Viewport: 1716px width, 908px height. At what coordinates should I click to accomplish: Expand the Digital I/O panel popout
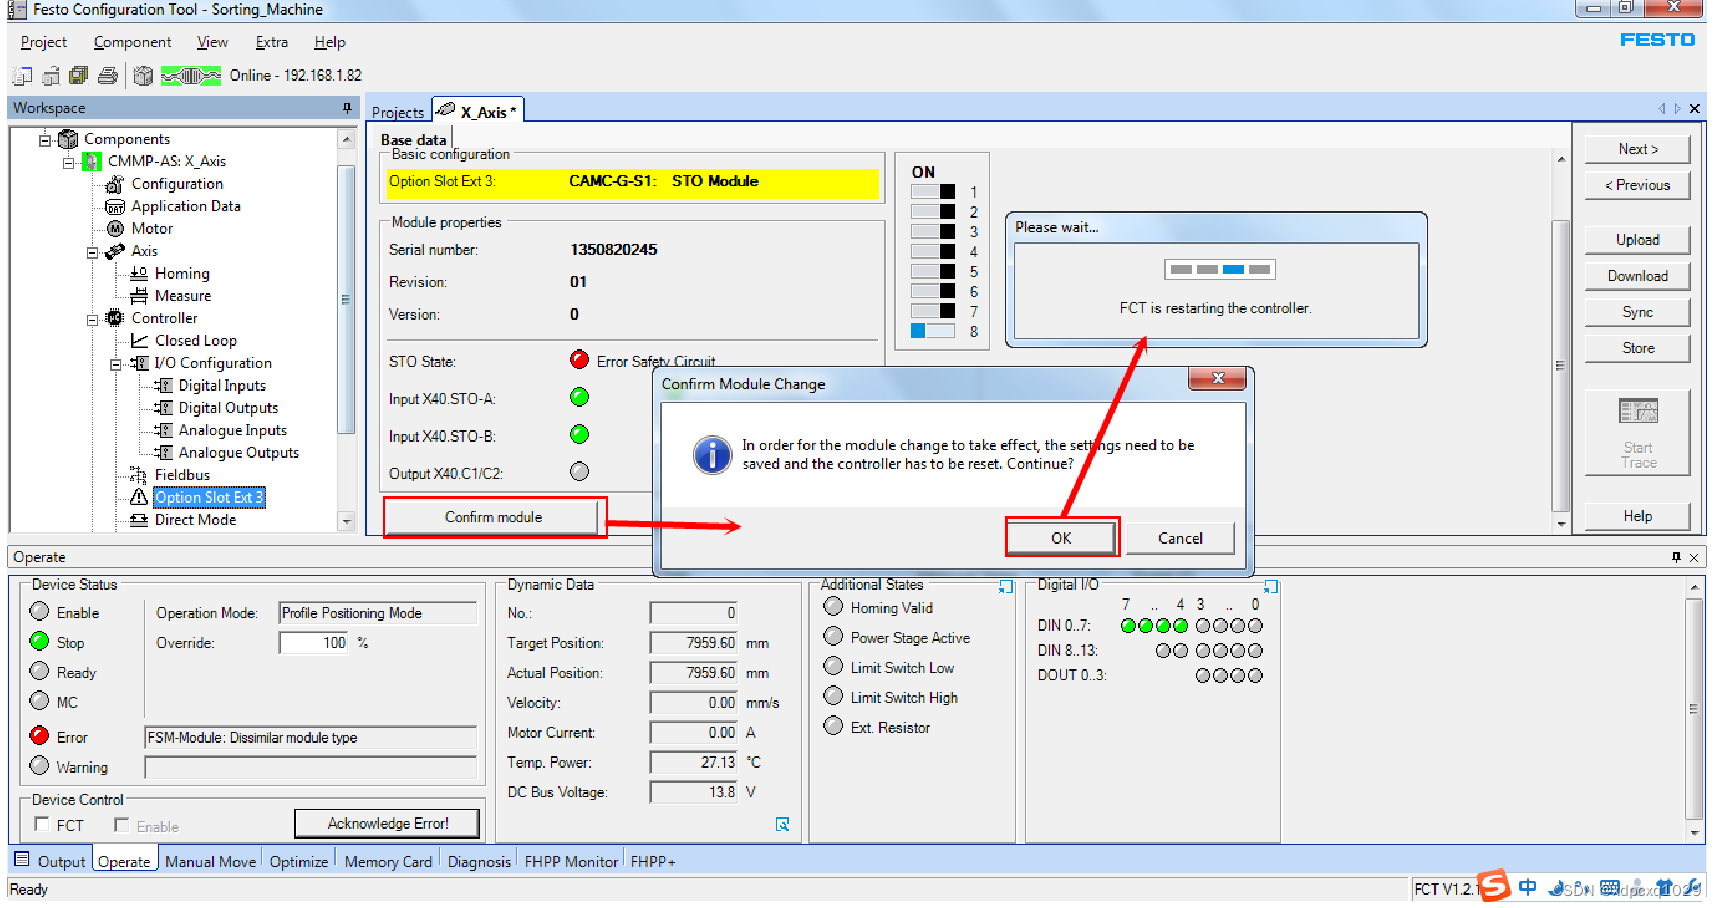[x=1271, y=587]
